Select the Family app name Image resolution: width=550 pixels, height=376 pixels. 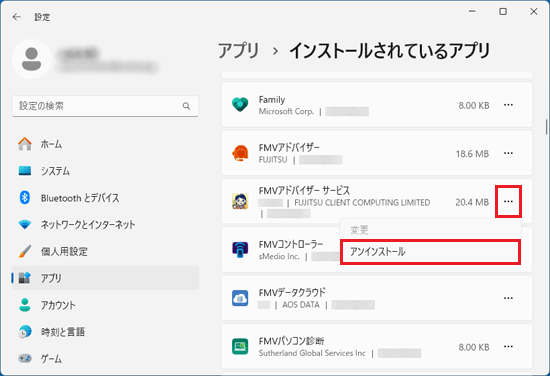coord(272,100)
